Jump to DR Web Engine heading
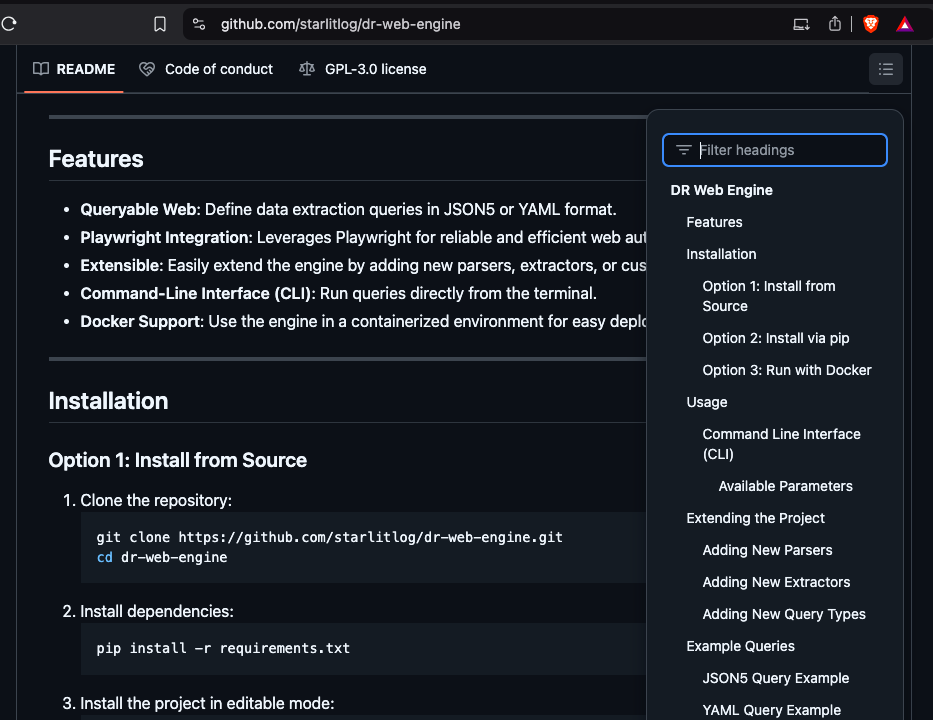 click(x=721, y=190)
